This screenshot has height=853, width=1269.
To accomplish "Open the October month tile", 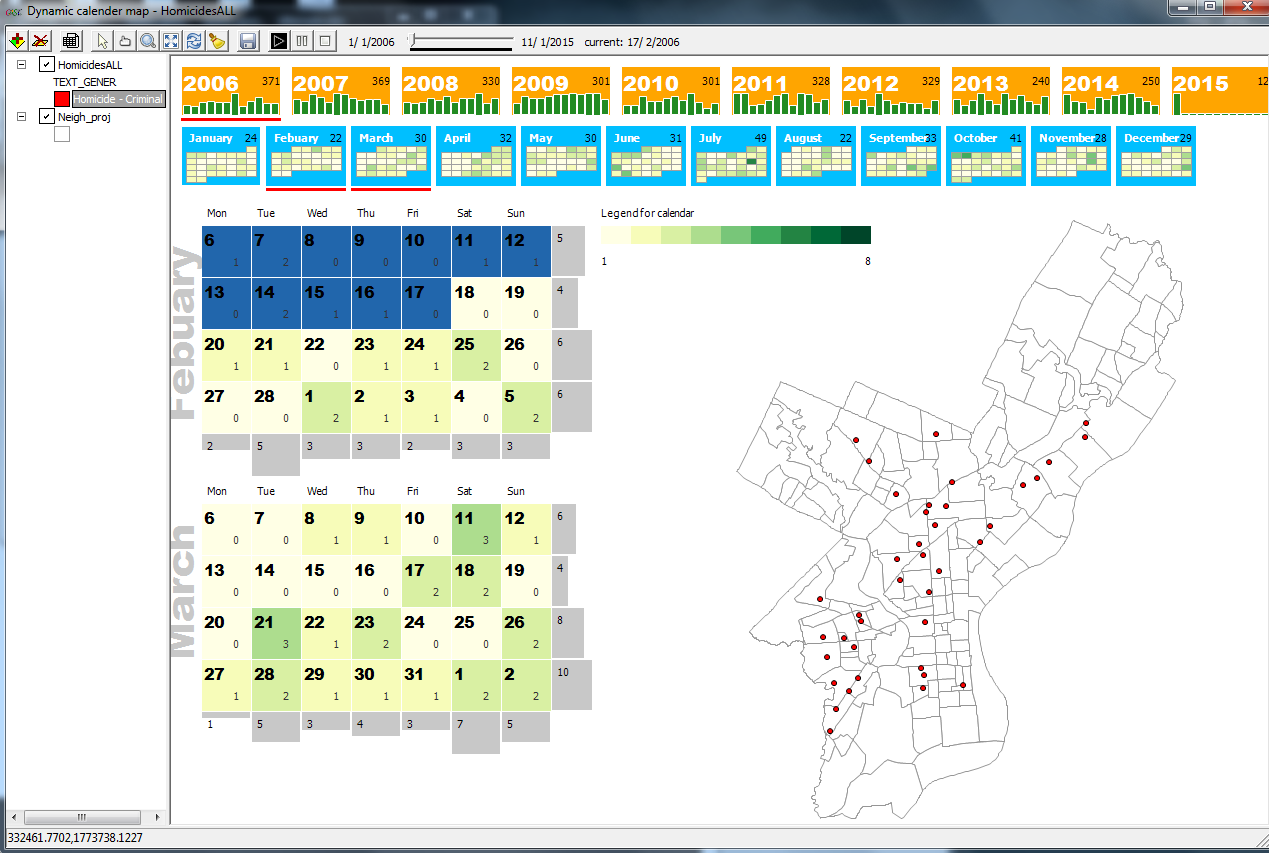I will tap(986, 156).
